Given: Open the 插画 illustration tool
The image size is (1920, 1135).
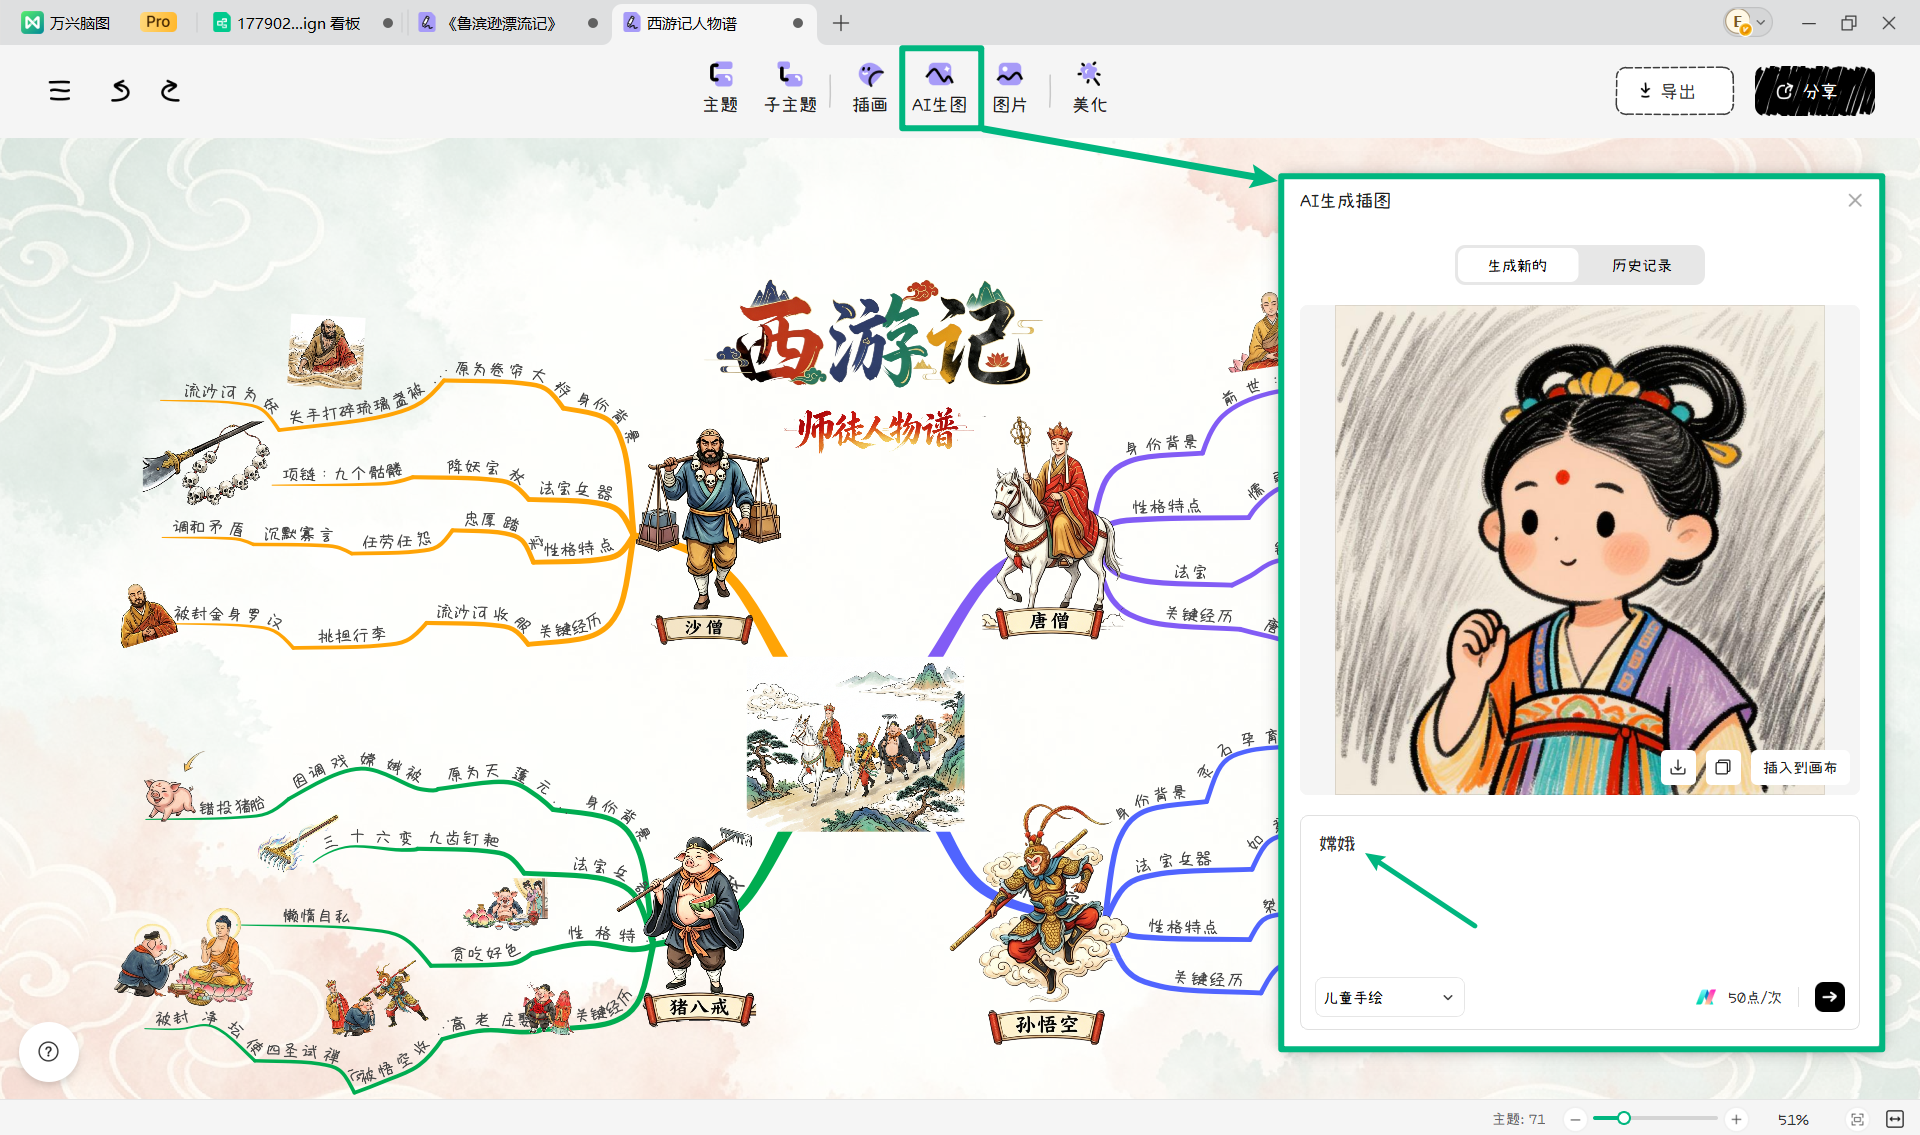Looking at the screenshot, I should coord(870,88).
